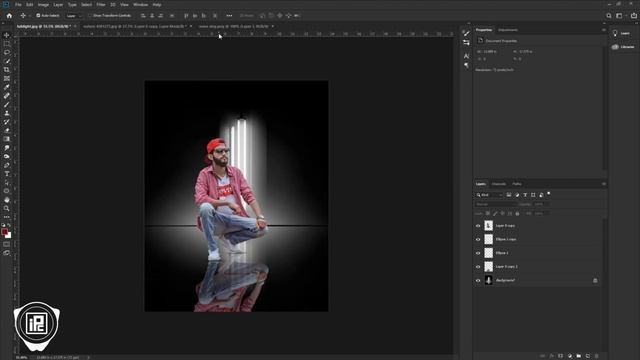The image size is (640, 360).
Task: Open the Learn panel button
Action: [622, 33]
